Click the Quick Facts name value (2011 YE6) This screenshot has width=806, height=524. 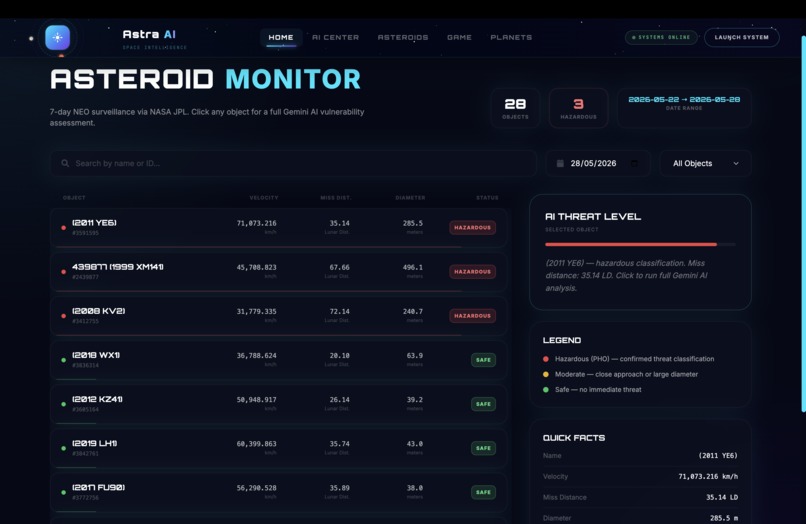(718, 456)
